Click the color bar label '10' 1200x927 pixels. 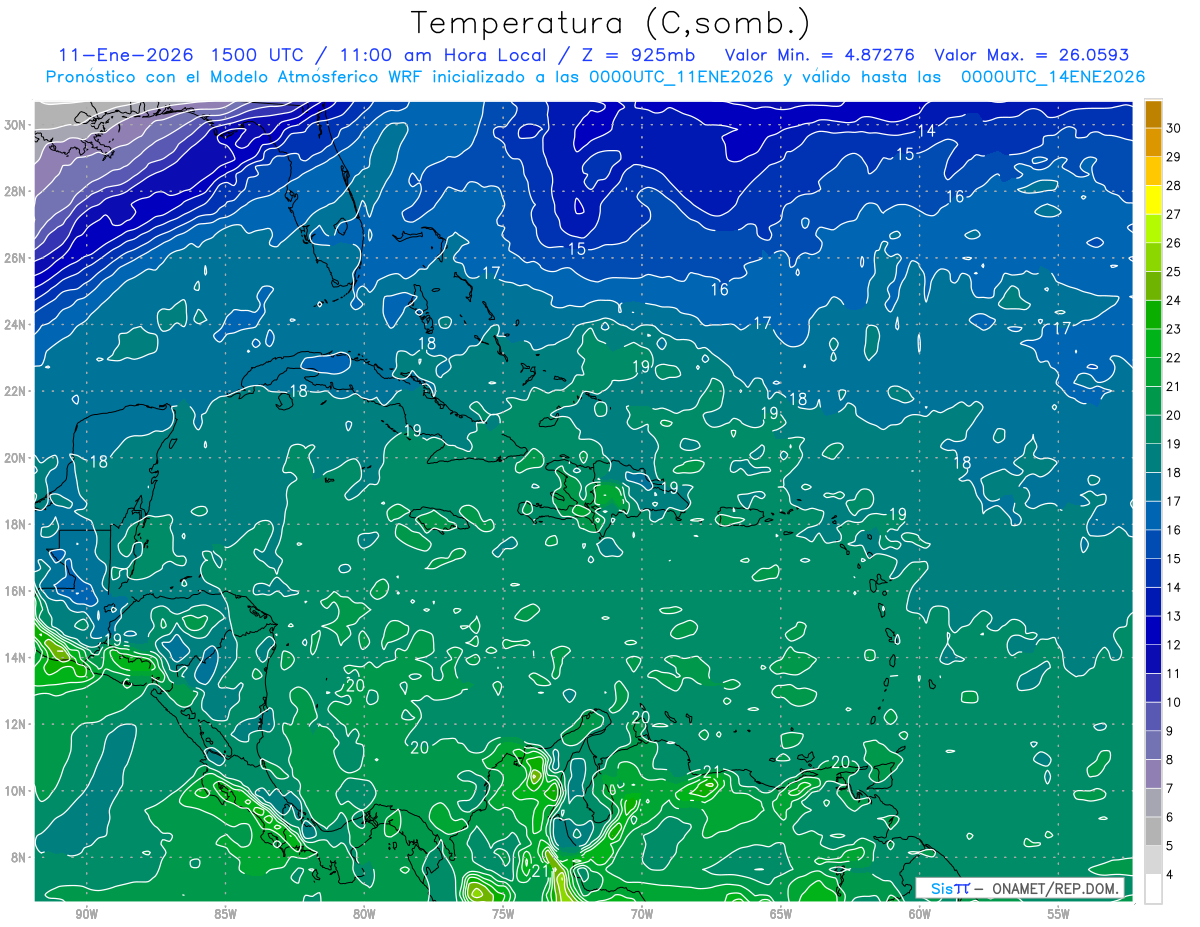pos(1174,703)
